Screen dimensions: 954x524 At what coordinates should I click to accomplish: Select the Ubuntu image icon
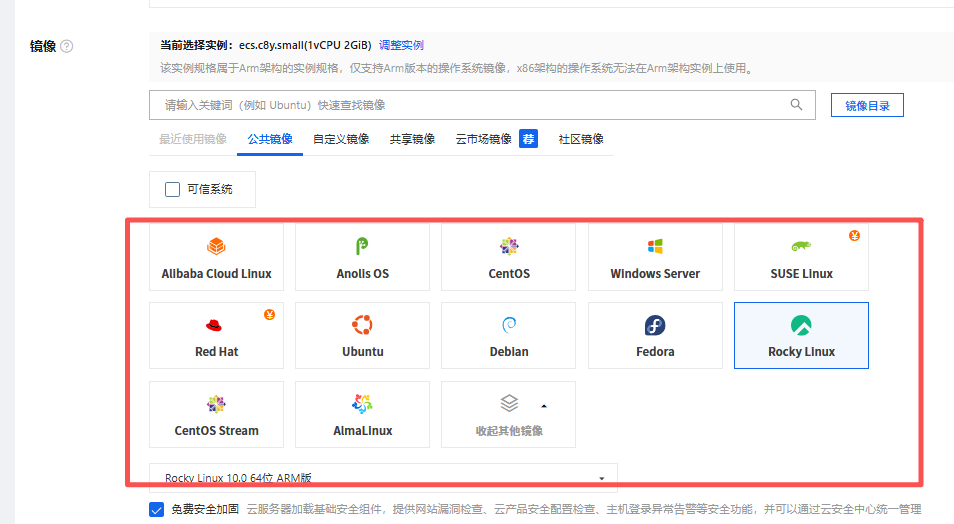[x=362, y=325]
